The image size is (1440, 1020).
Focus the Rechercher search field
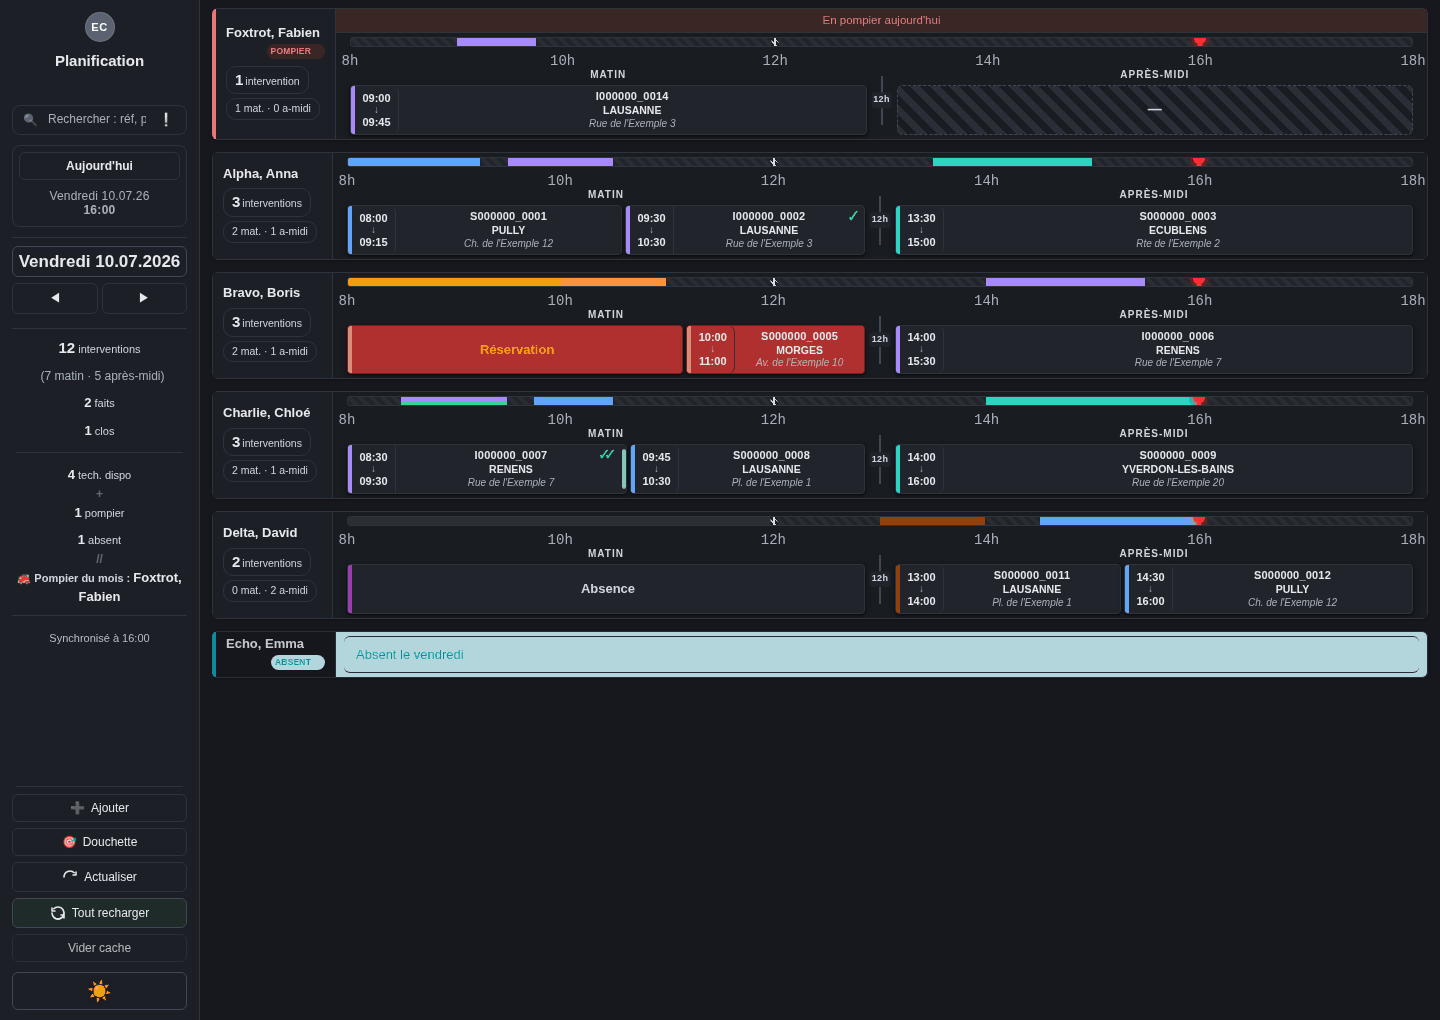[98, 120]
